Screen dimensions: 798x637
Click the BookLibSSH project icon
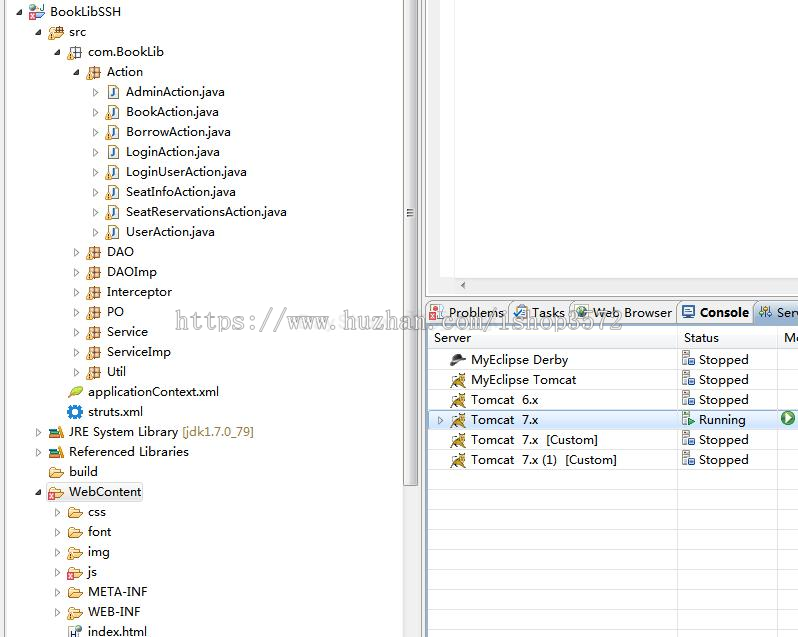click(37, 11)
